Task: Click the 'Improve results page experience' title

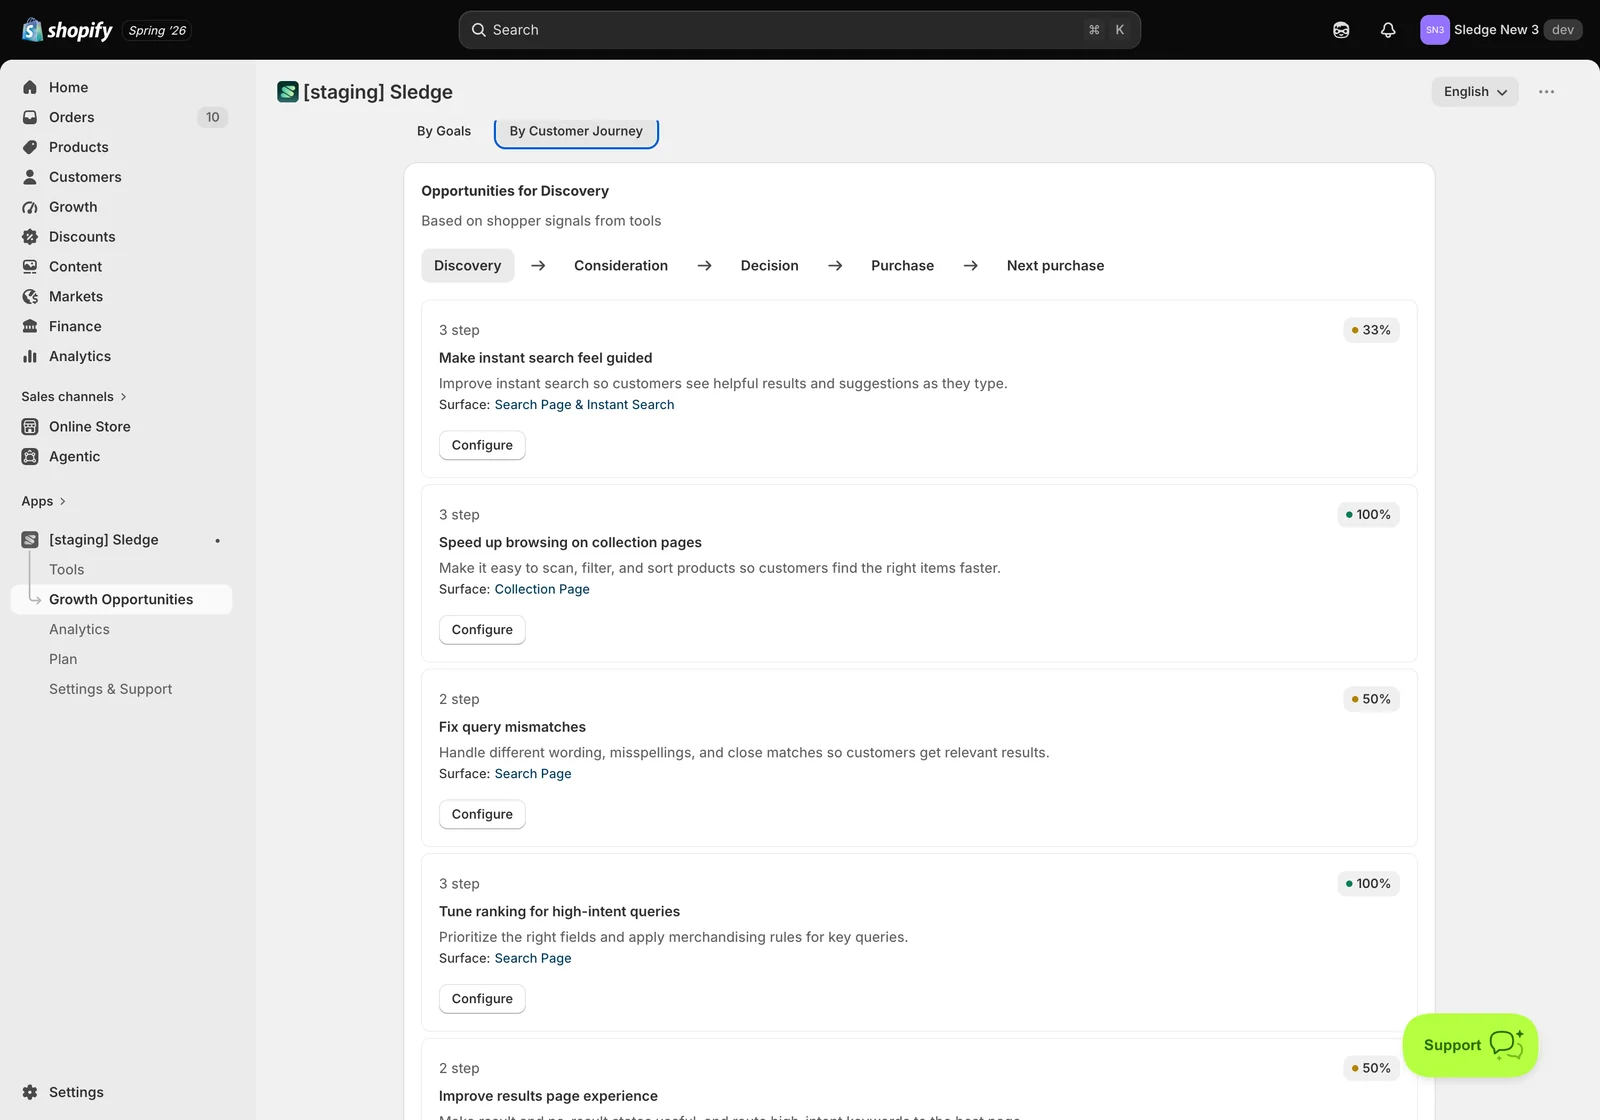Action: coord(548,1096)
